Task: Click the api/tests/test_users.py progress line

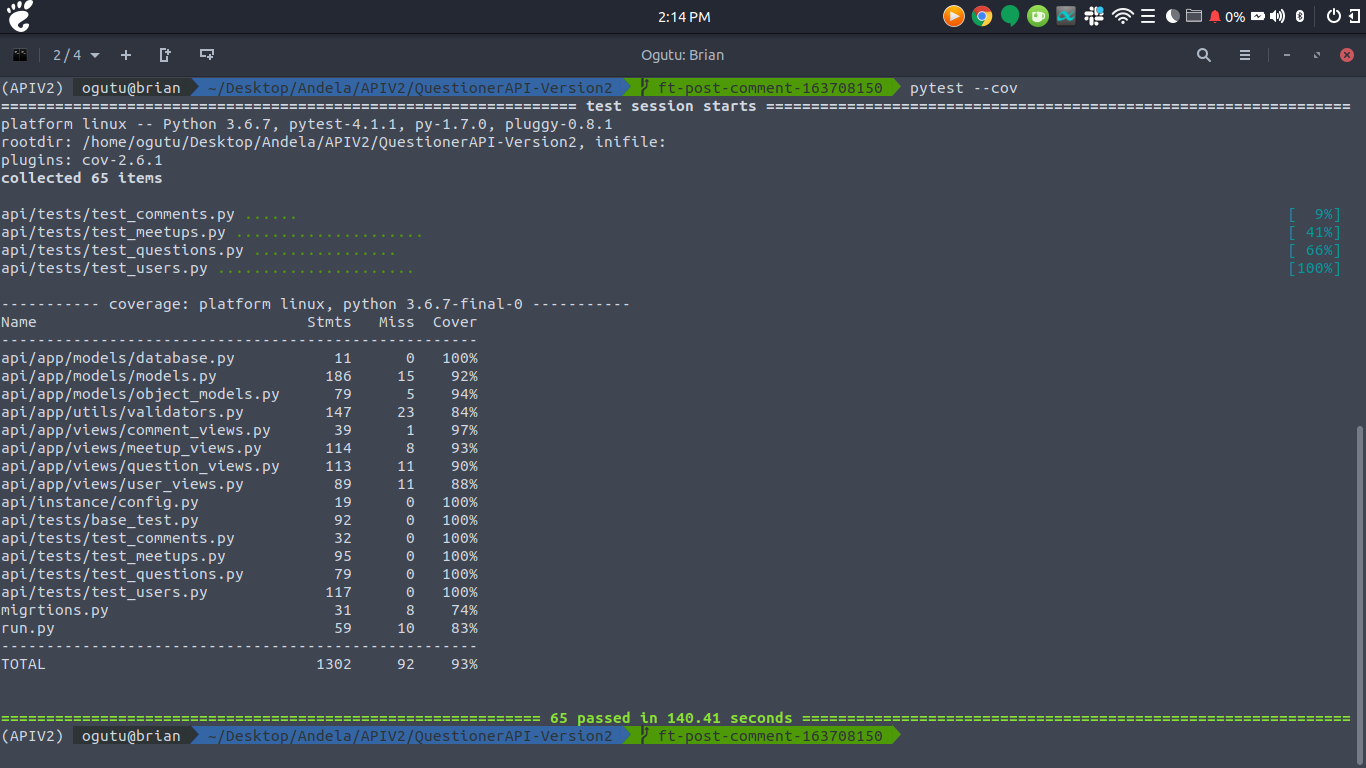Action: coord(207,268)
